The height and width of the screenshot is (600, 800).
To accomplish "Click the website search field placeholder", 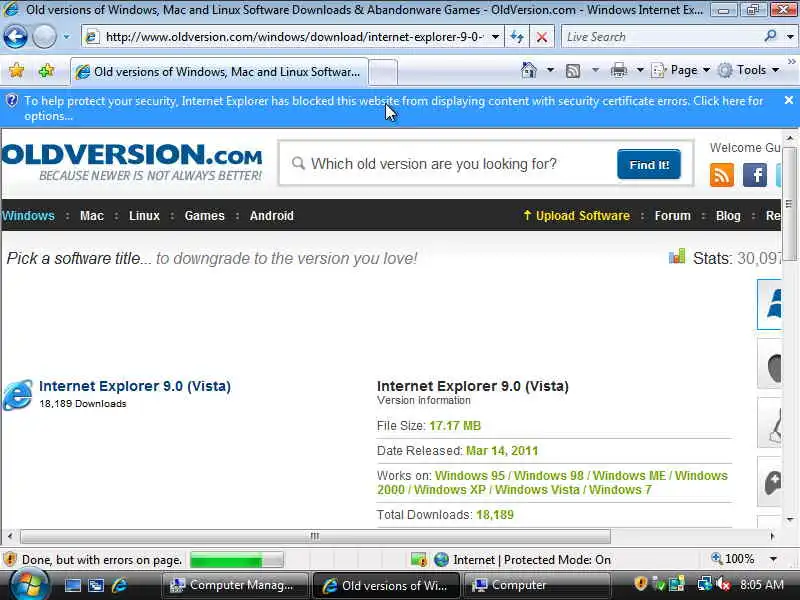I will pyautogui.click(x=434, y=164).
